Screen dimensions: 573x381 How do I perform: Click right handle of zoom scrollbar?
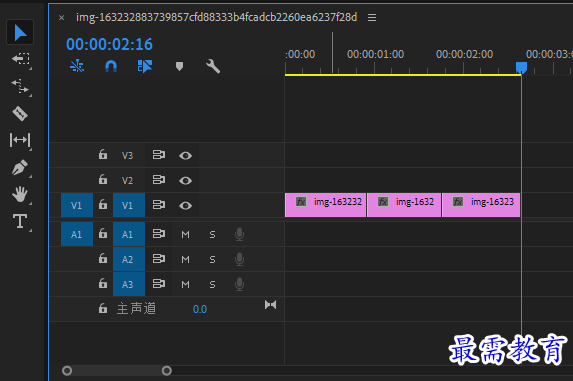point(167,371)
